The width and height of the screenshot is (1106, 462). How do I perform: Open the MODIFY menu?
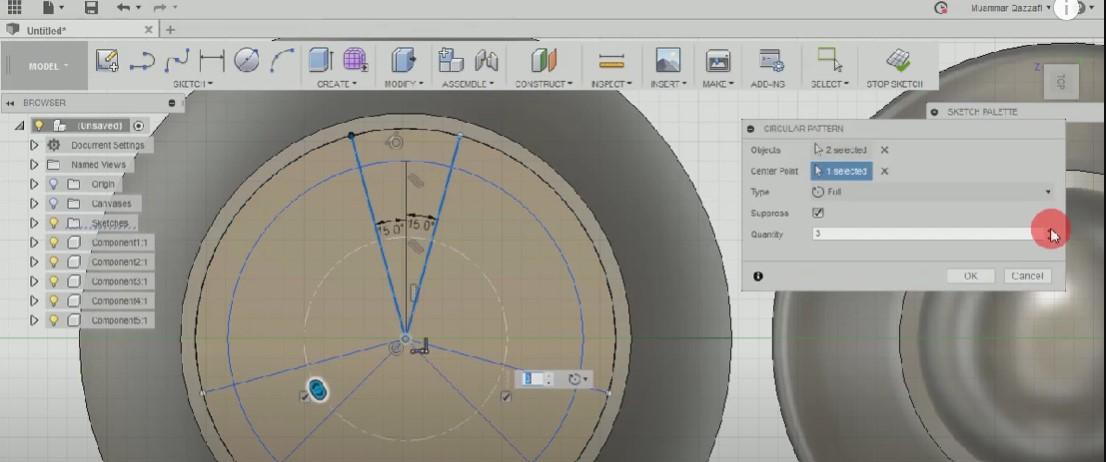pos(404,84)
